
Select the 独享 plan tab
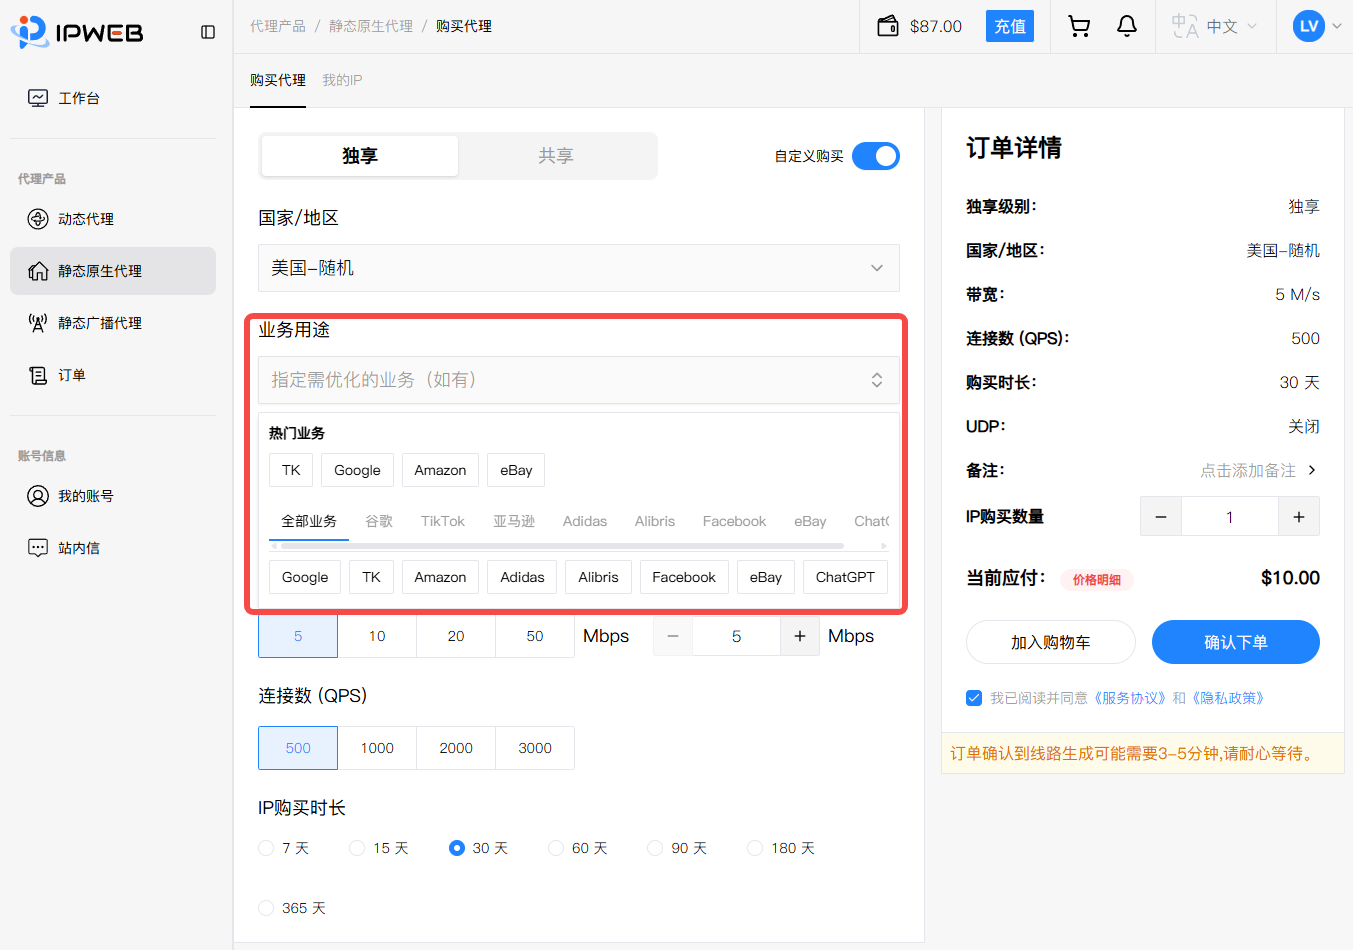tap(360, 156)
